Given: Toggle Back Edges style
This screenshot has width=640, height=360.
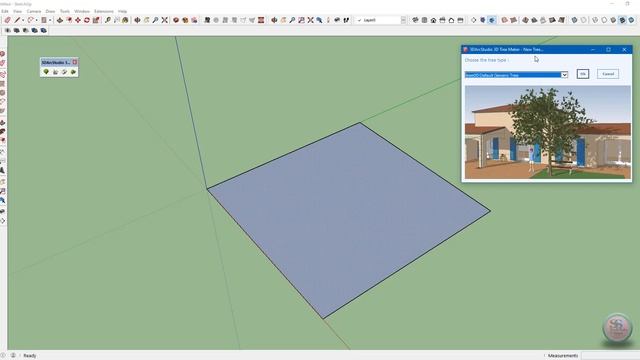Looking at the screenshot, I should (583, 20).
